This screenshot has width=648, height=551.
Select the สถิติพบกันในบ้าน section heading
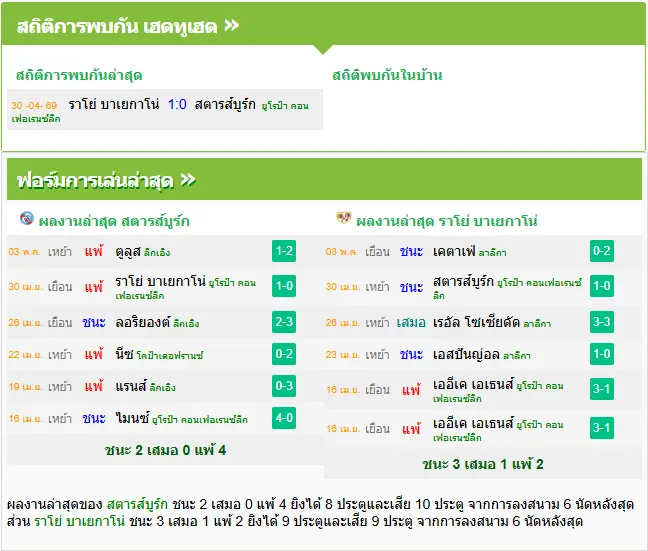(387, 75)
